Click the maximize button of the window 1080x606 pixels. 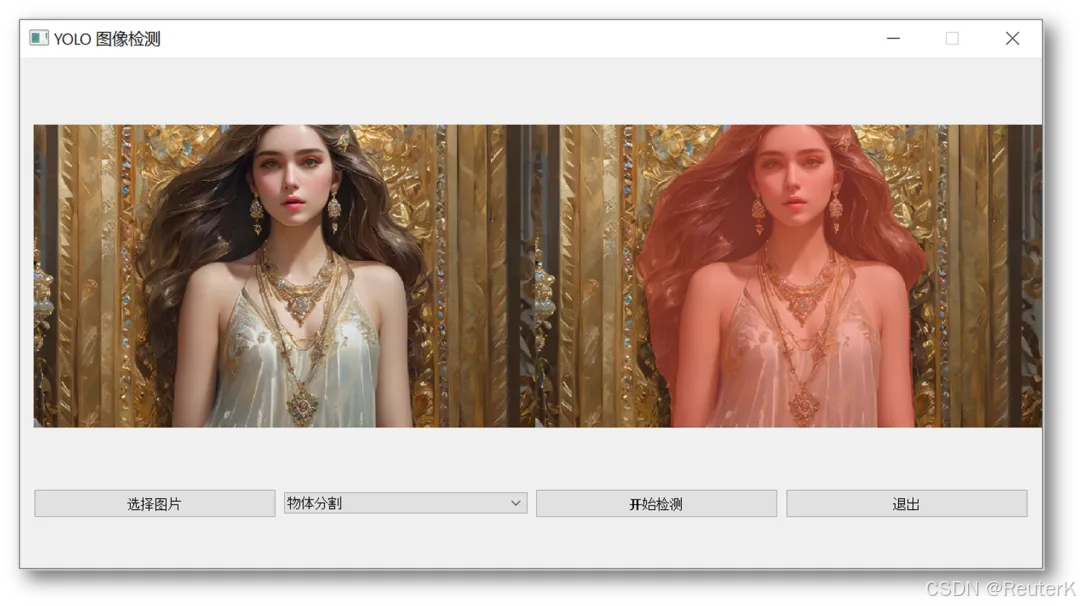click(951, 38)
